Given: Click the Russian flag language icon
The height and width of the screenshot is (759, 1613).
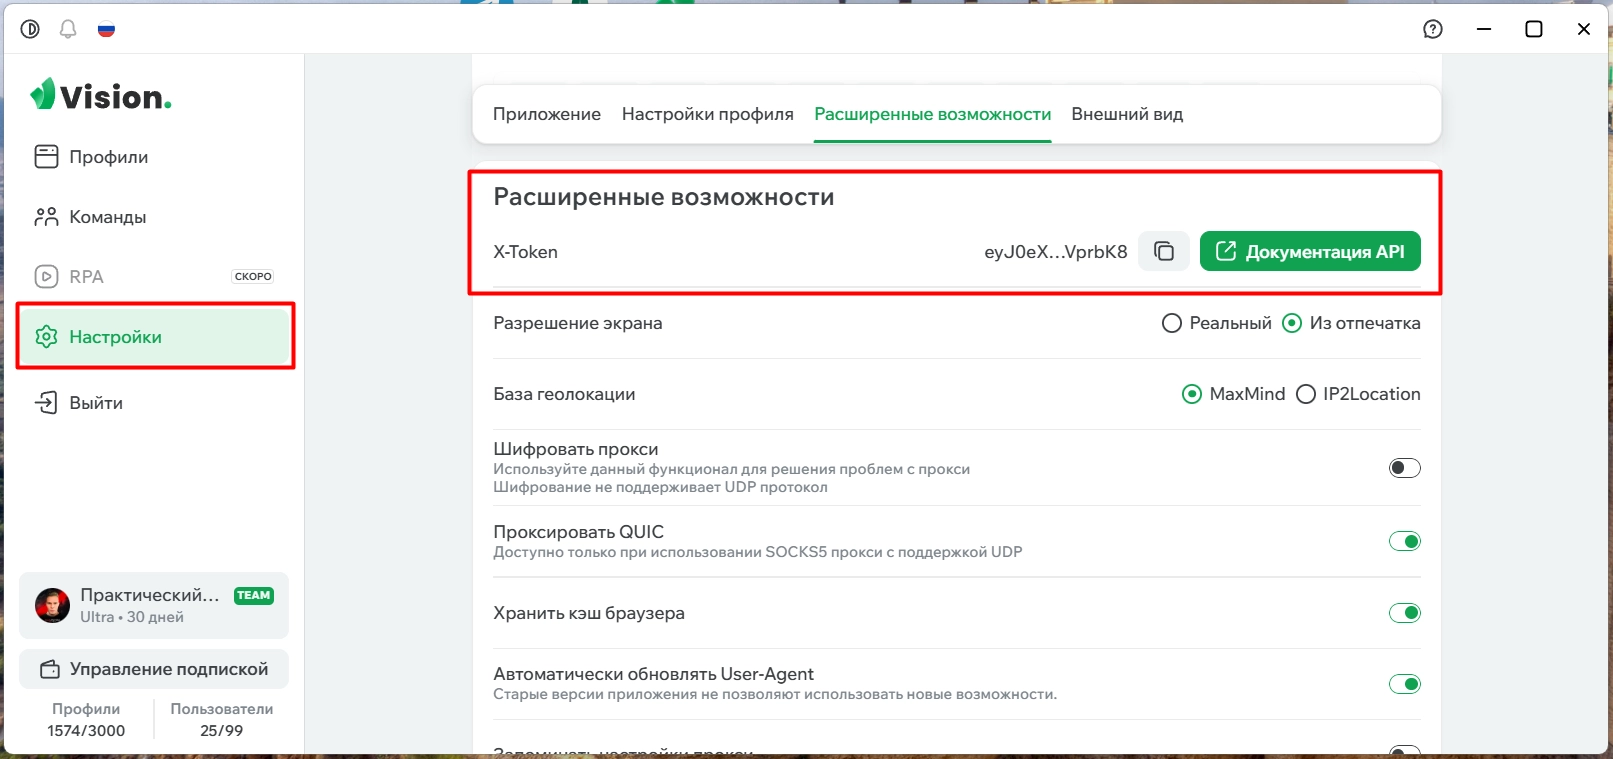Looking at the screenshot, I should [106, 29].
